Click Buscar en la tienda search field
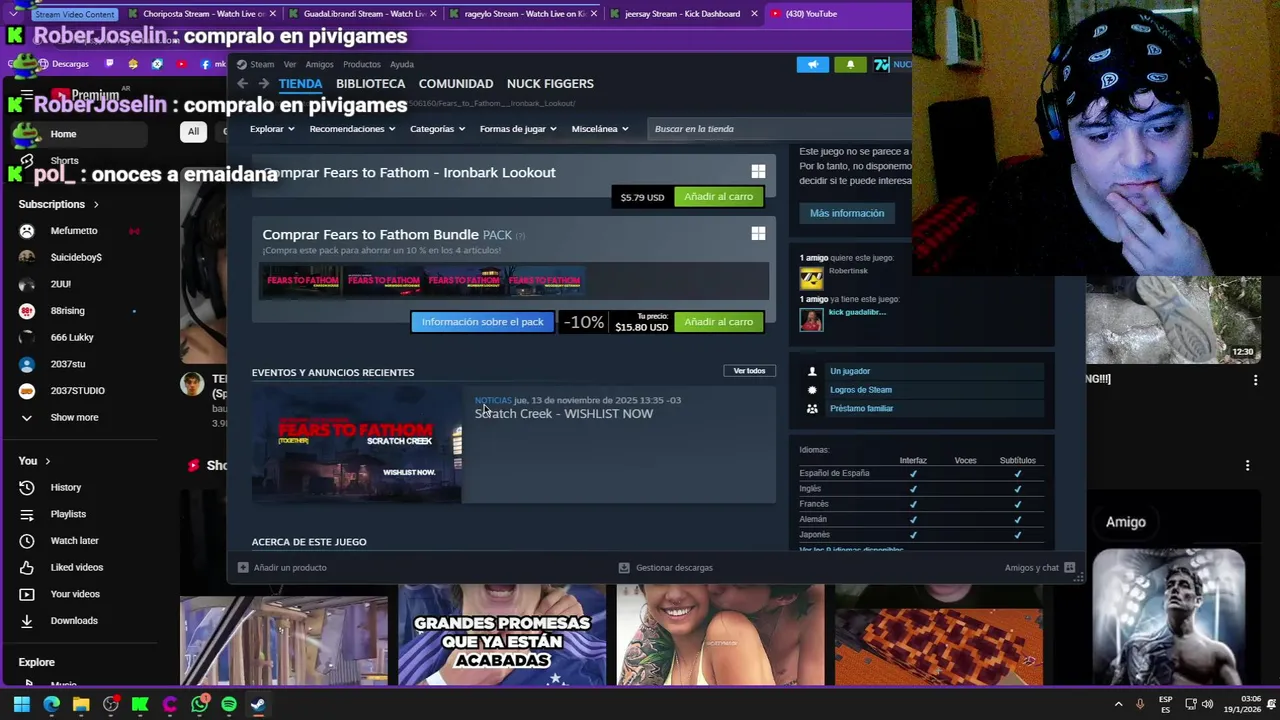The height and width of the screenshot is (720, 1280). click(780, 129)
